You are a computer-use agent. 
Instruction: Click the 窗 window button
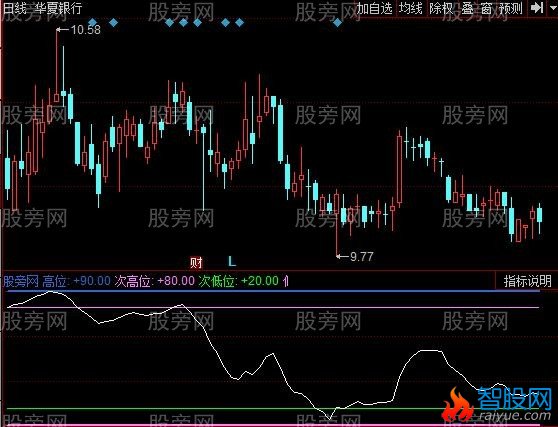tap(486, 8)
